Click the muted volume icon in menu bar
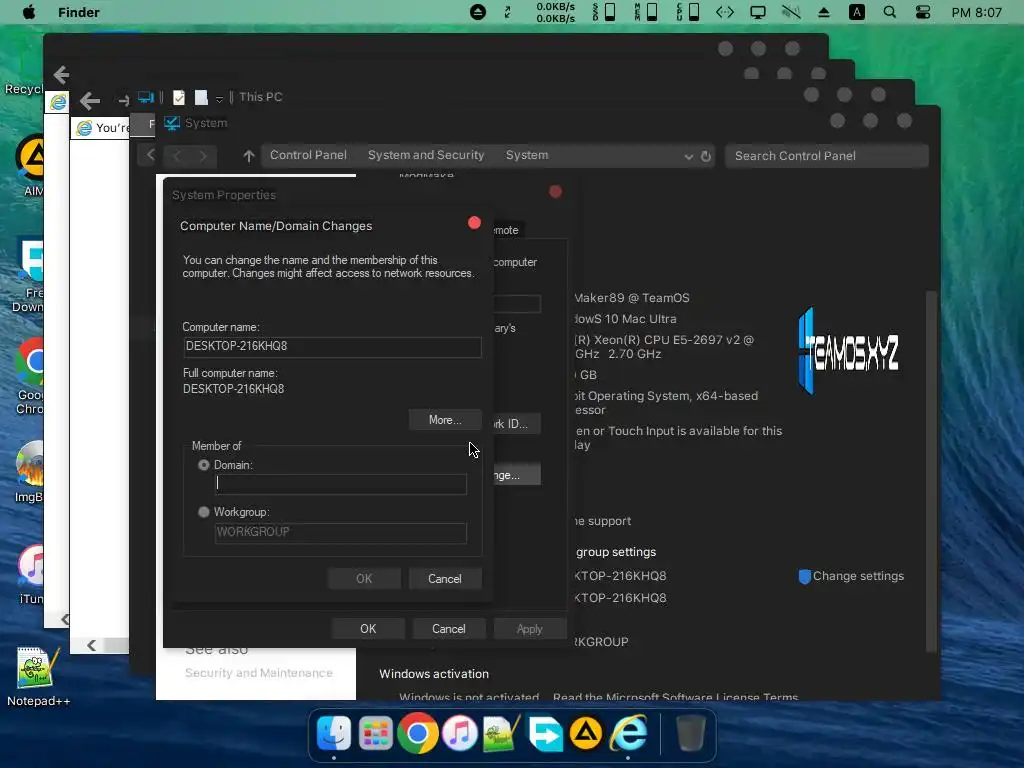The width and height of the screenshot is (1024, 768). [x=791, y=12]
